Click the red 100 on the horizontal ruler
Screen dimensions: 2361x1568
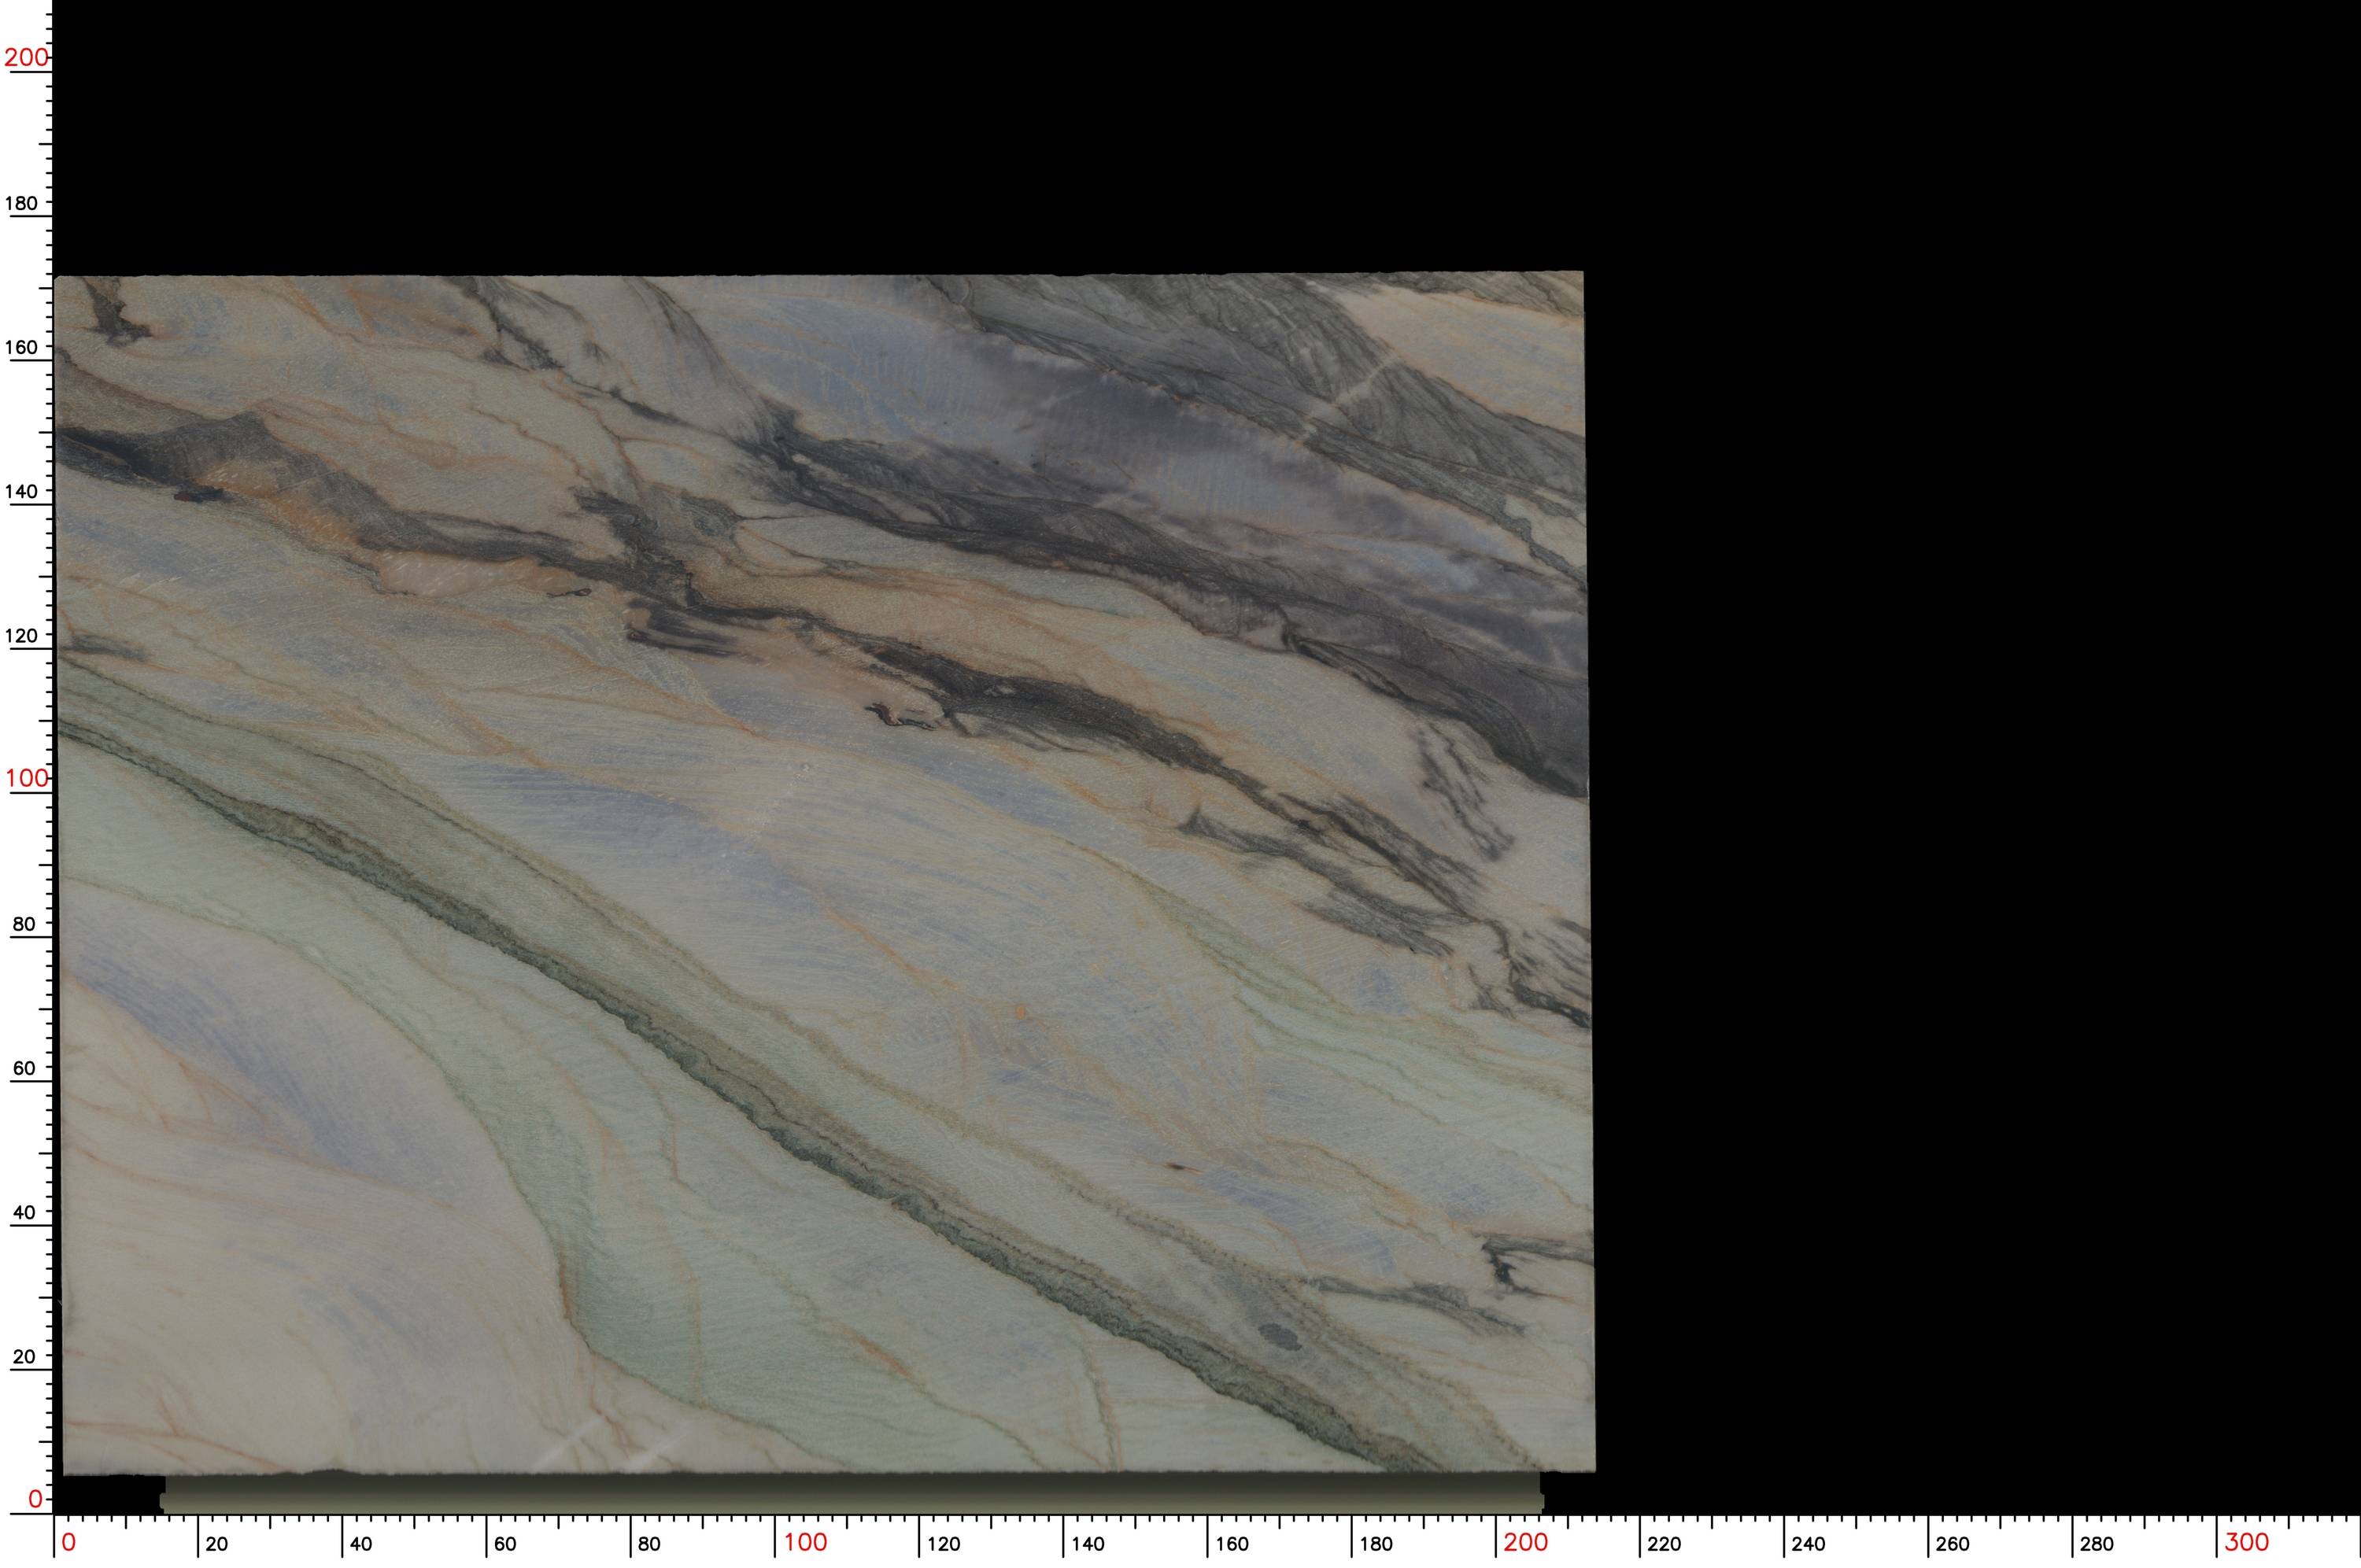point(805,1542)
